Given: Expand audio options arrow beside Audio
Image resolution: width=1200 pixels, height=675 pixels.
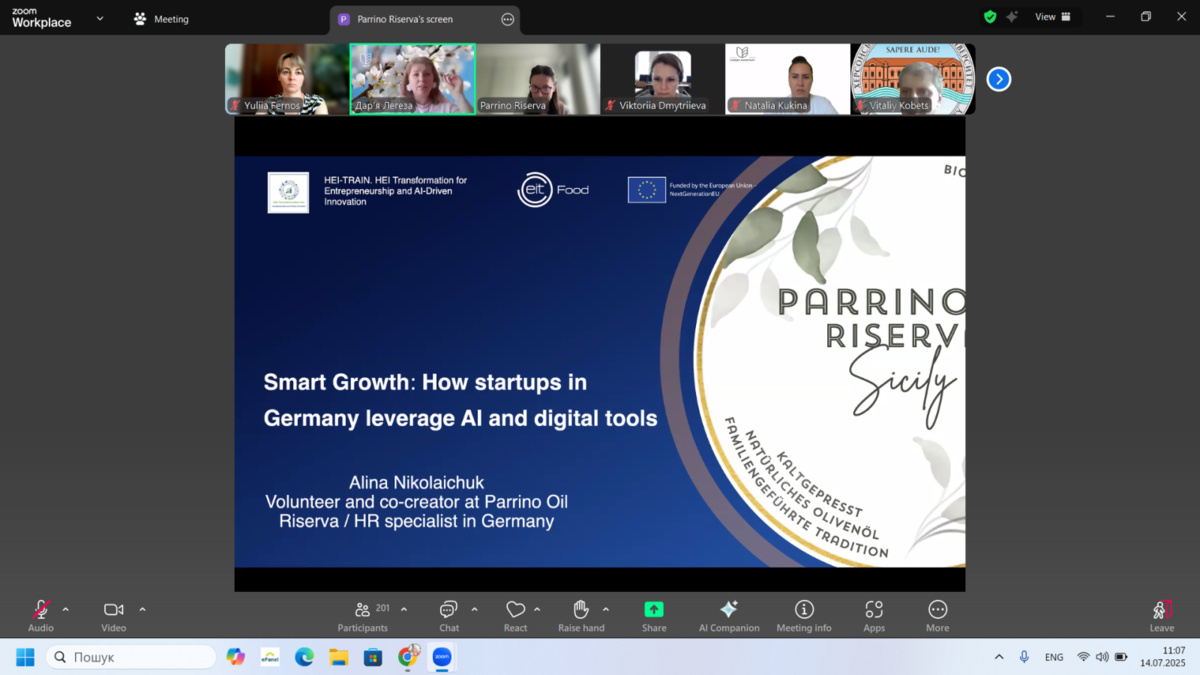Looking at the screenshot, I should (66, 609).
